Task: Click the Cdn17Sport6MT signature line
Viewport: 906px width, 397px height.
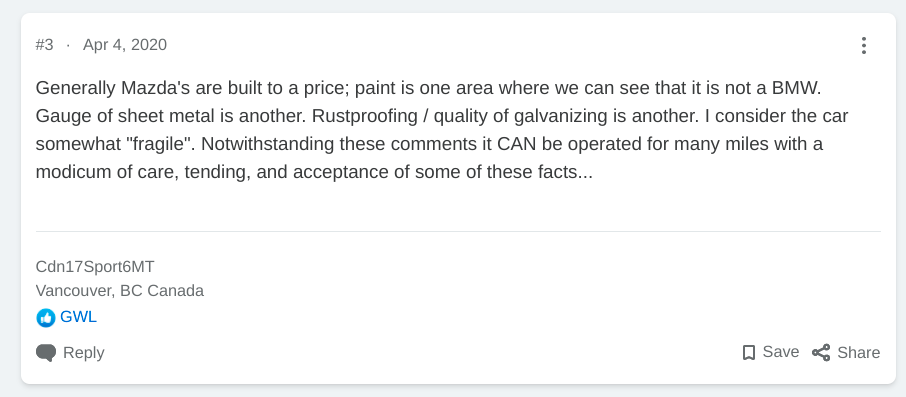Action: 95,267
